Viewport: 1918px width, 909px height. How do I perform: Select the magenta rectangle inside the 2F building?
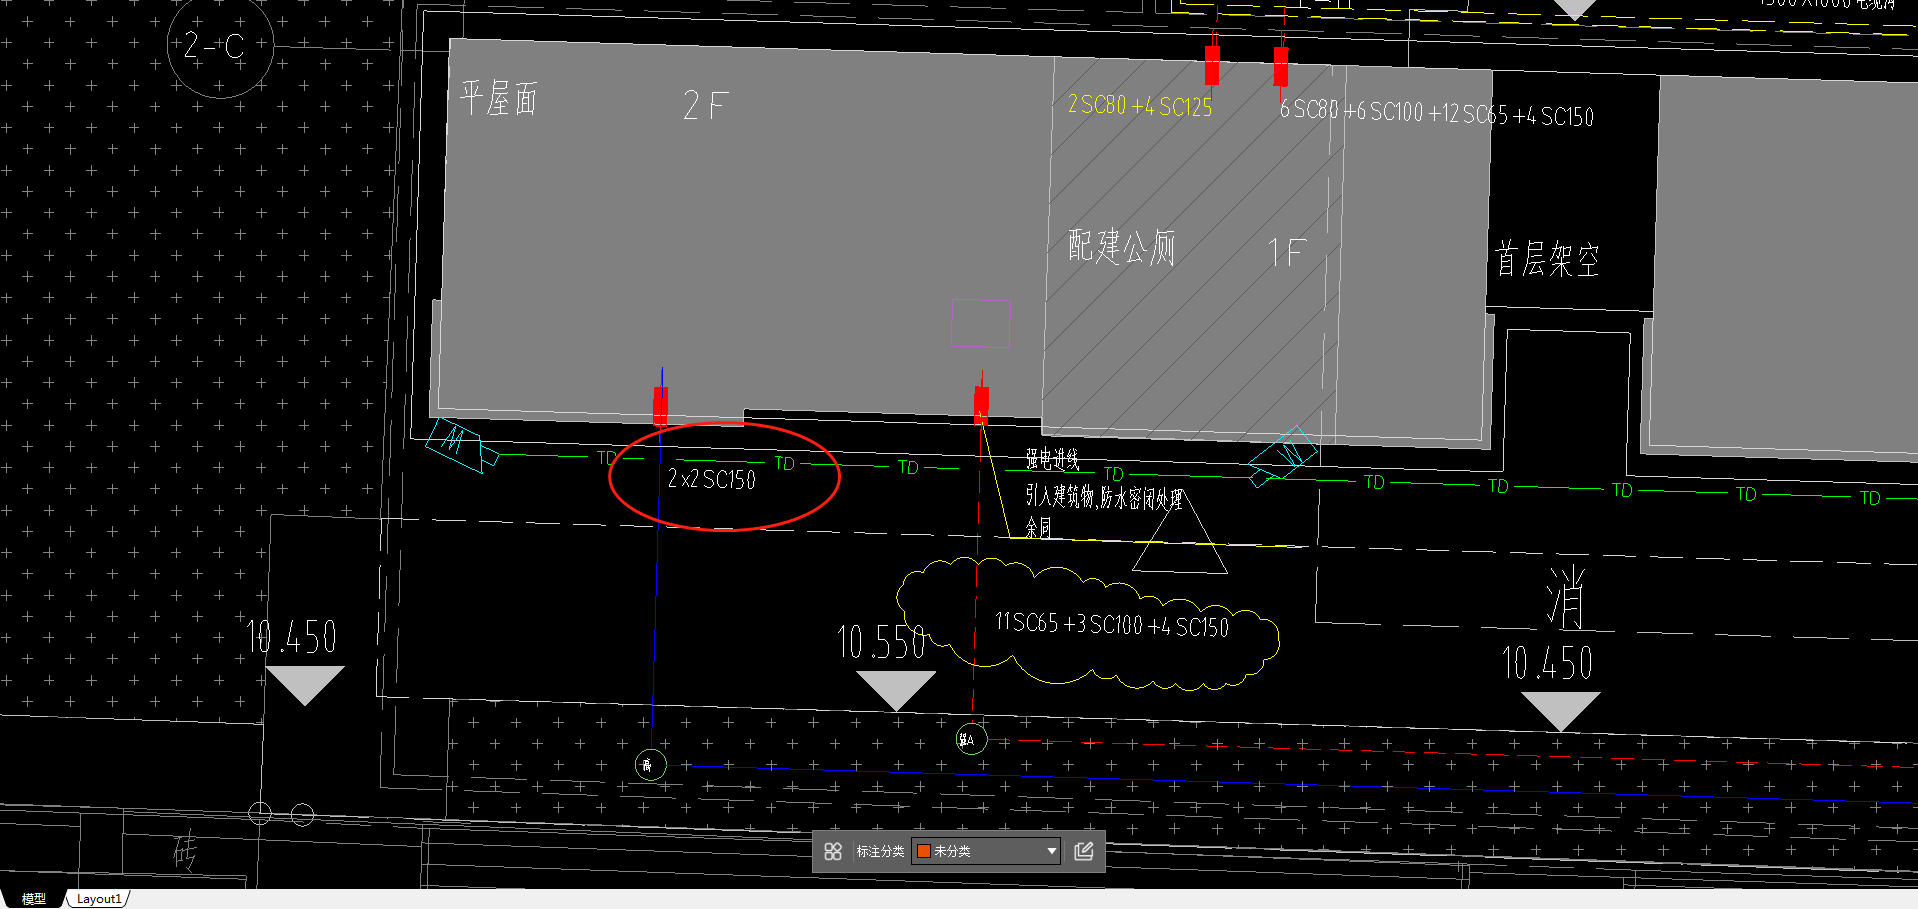(x=981, y=323)
